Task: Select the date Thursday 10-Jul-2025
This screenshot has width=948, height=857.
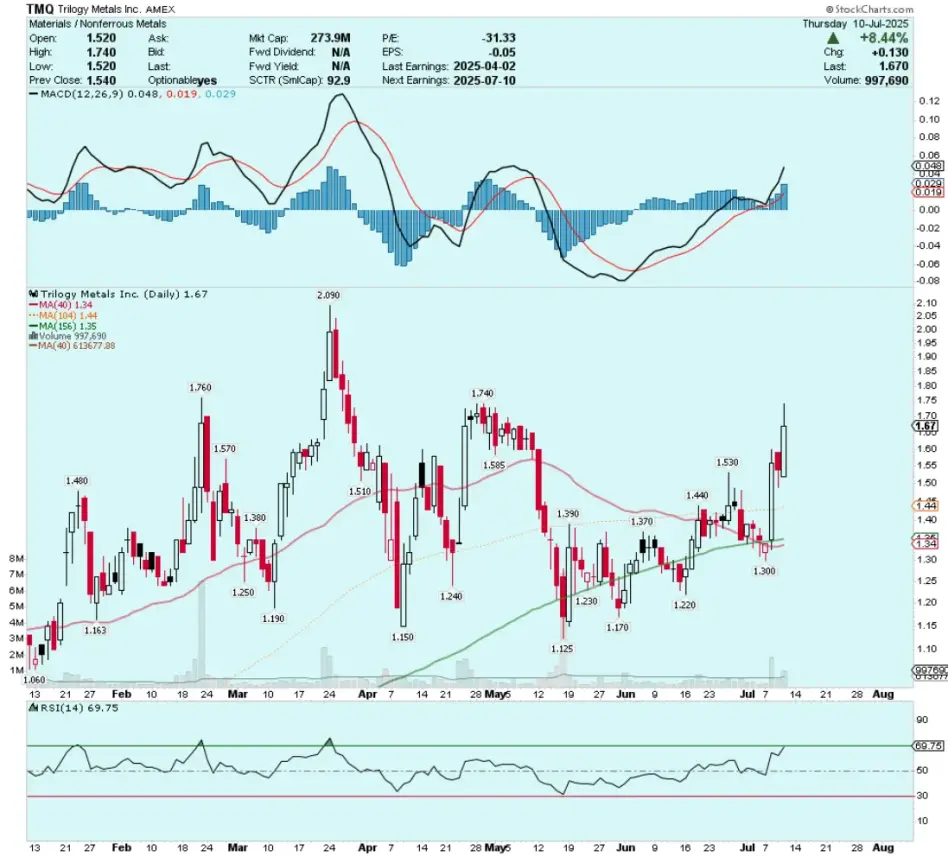Action: pyautogui.click(x=855, y=24)
